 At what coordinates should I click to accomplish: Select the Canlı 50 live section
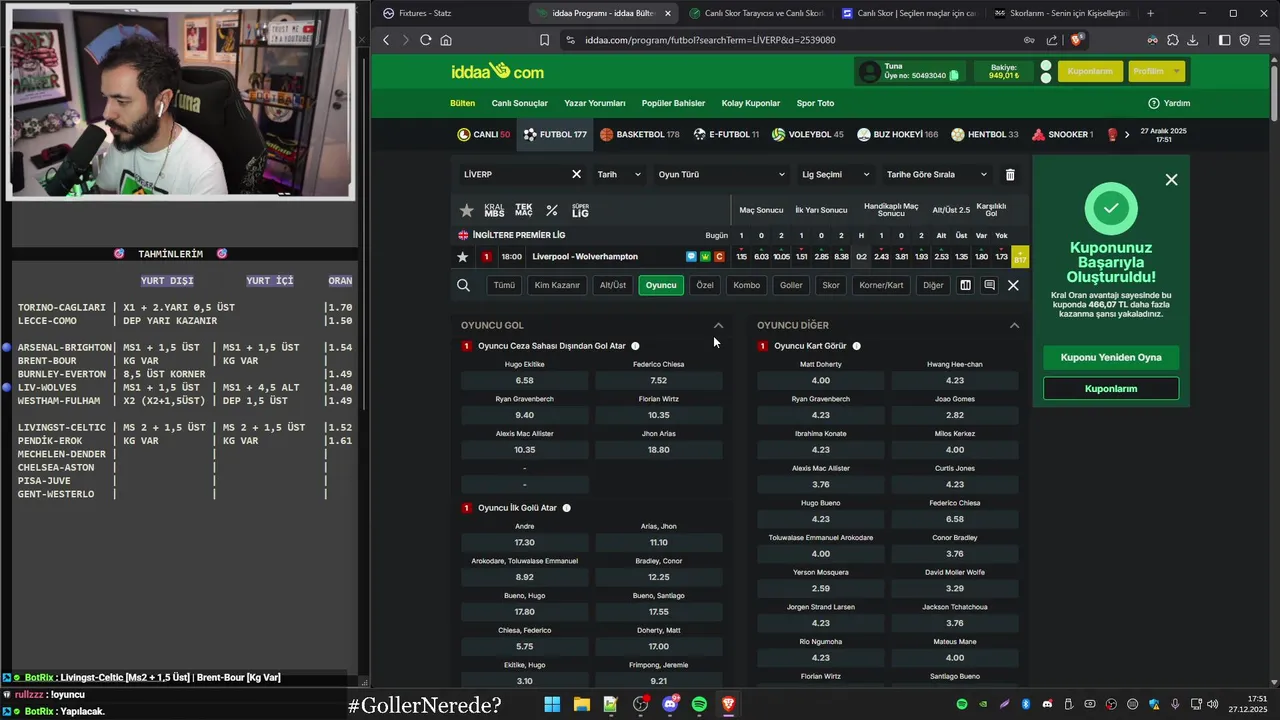pyautogui.click(x=484, y=134)
